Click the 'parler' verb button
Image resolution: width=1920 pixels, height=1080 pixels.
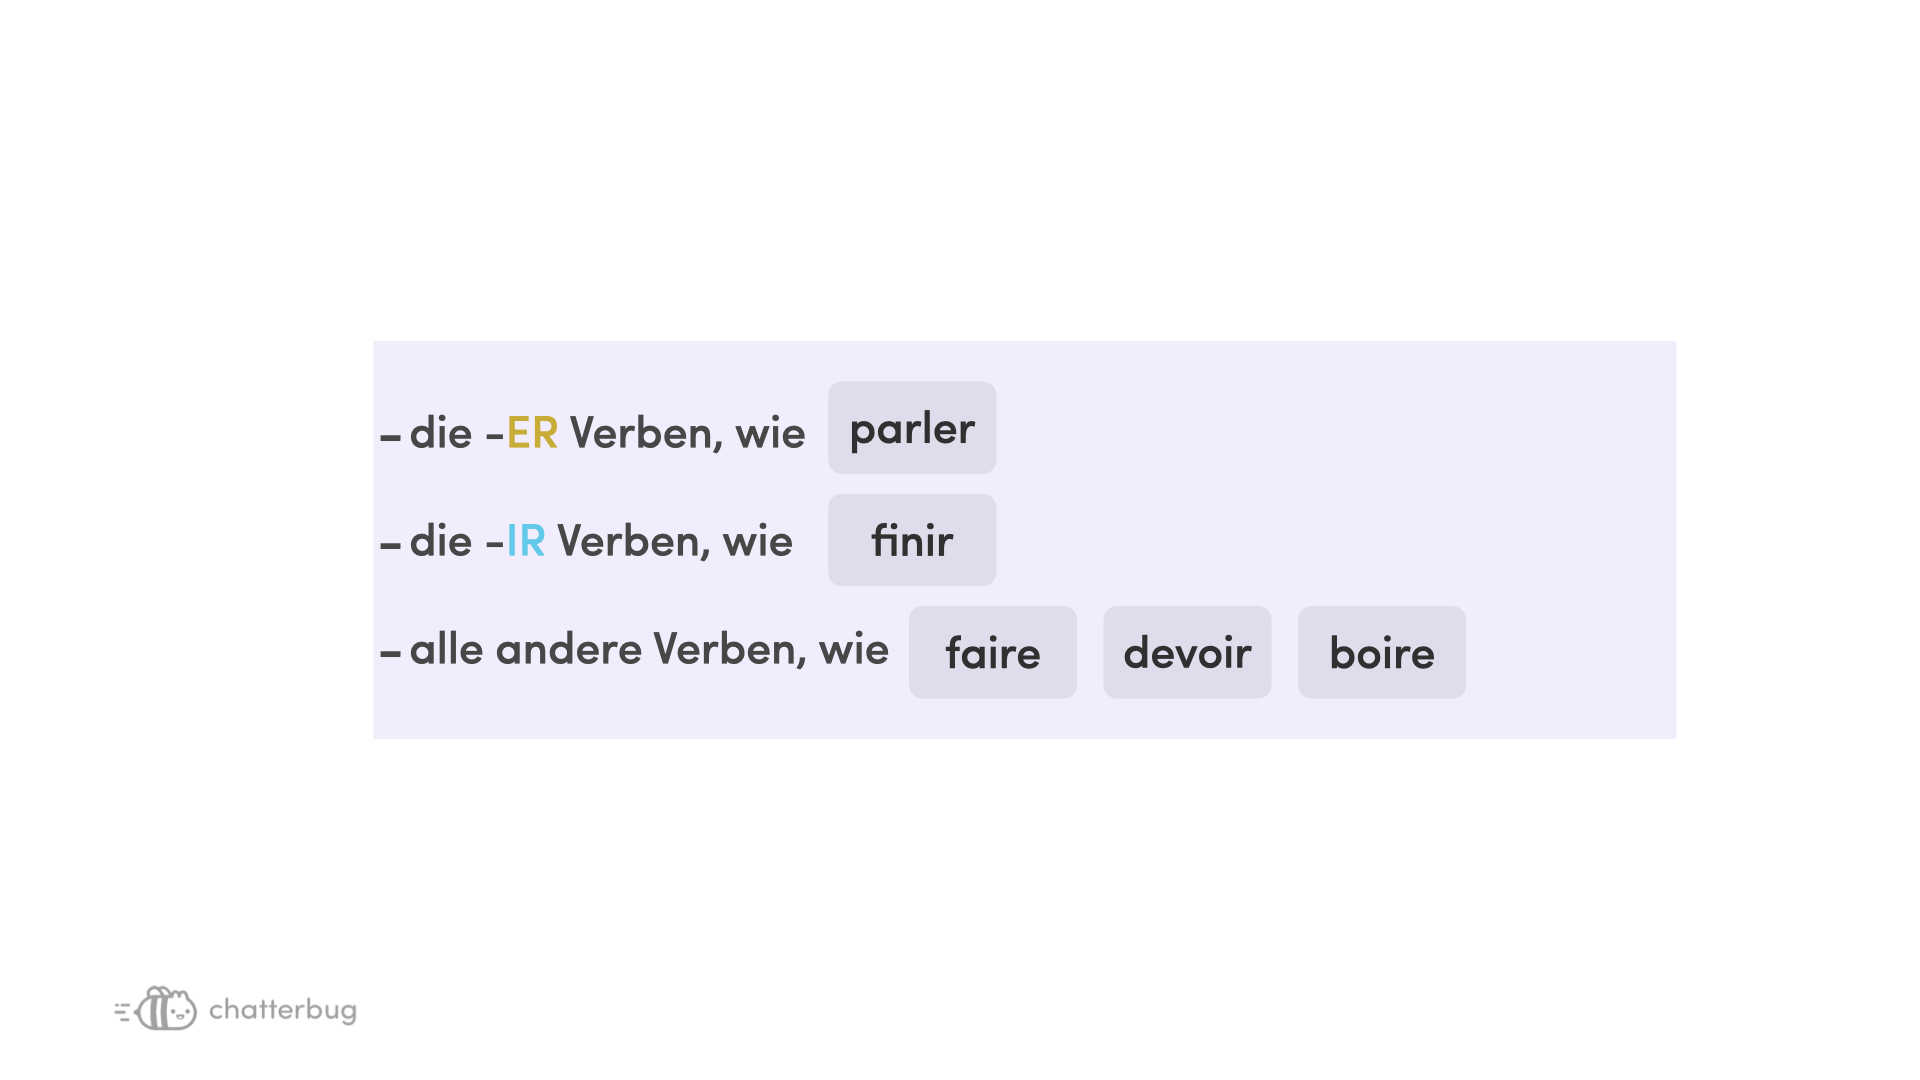coord(911,428)
